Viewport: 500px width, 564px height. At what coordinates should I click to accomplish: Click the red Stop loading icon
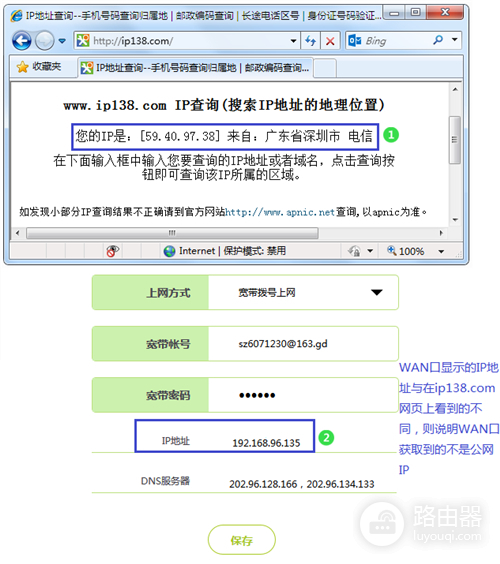tap(330, 41)
